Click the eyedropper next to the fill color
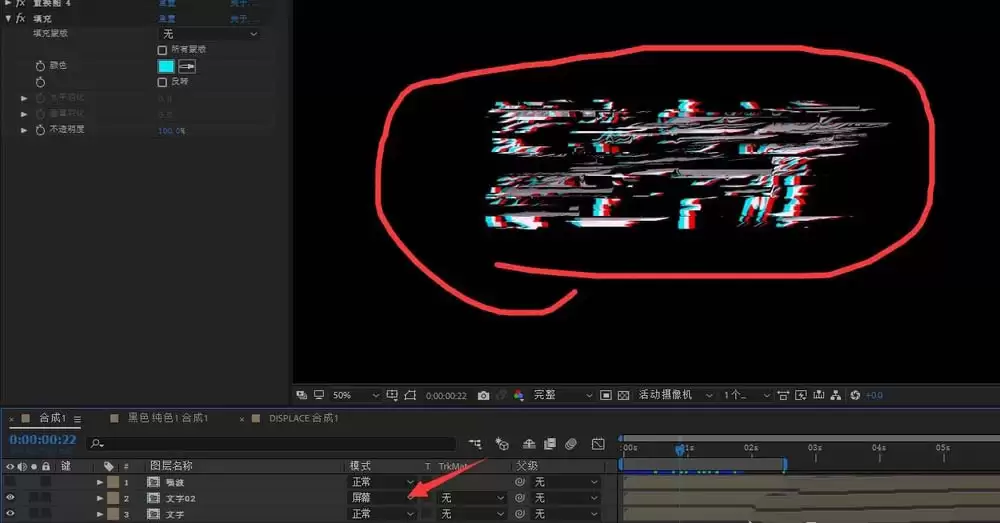 point(187,66)
